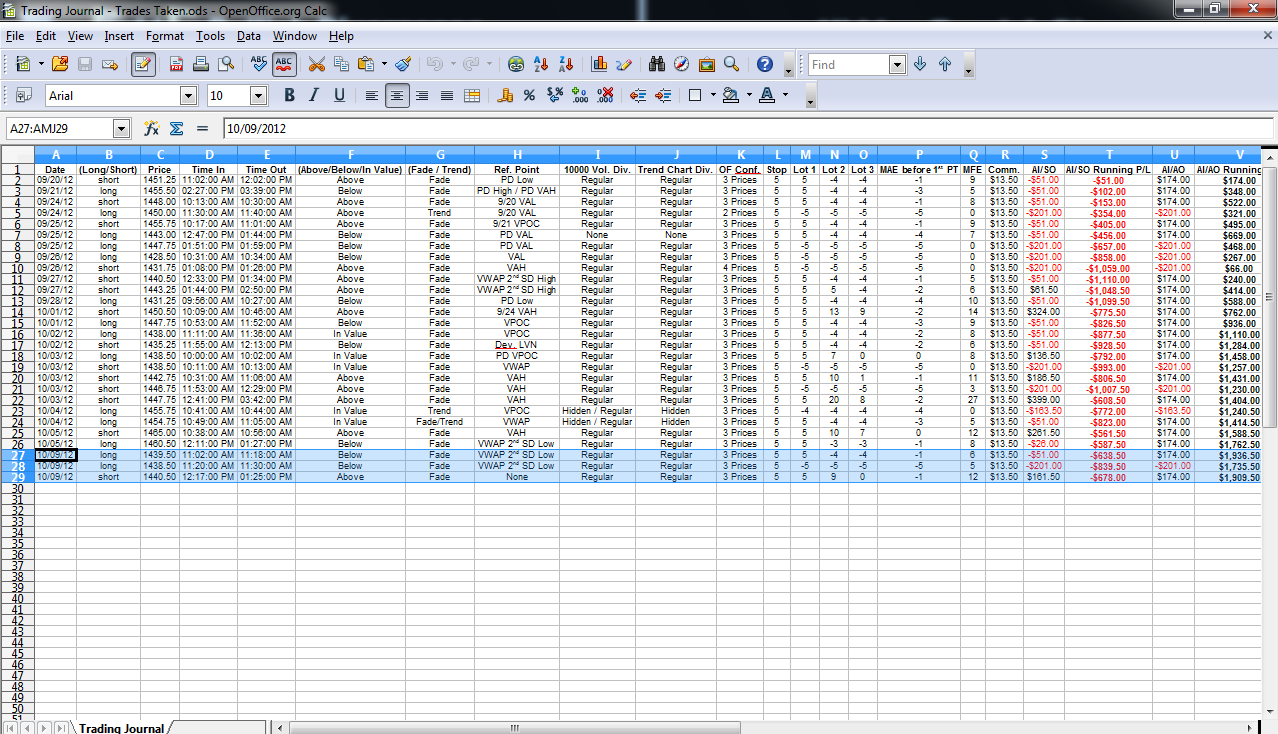Open the Font Size dropdown
The image size is (1278, 734).
258,95
